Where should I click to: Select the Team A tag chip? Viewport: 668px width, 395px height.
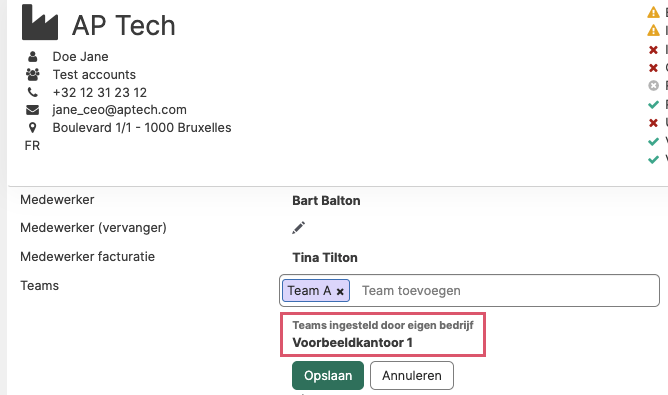tap(316, 291)
